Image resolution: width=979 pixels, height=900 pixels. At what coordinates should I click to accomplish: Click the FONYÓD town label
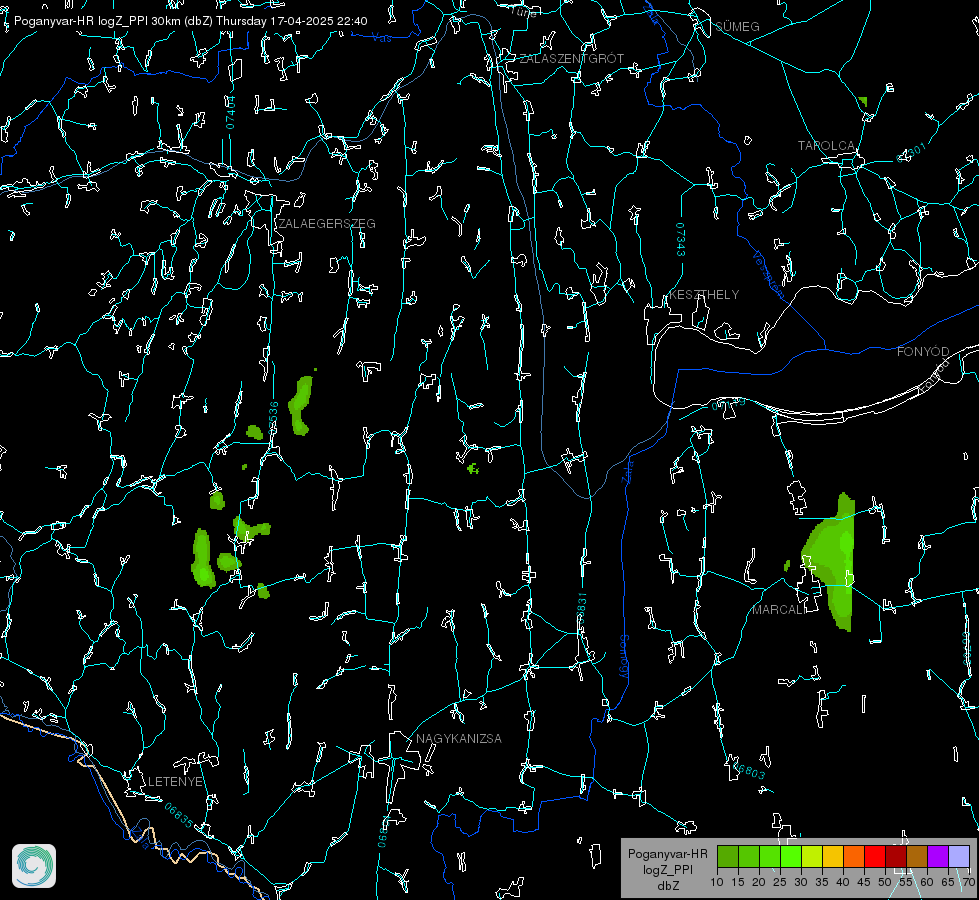tap(923, 352)
